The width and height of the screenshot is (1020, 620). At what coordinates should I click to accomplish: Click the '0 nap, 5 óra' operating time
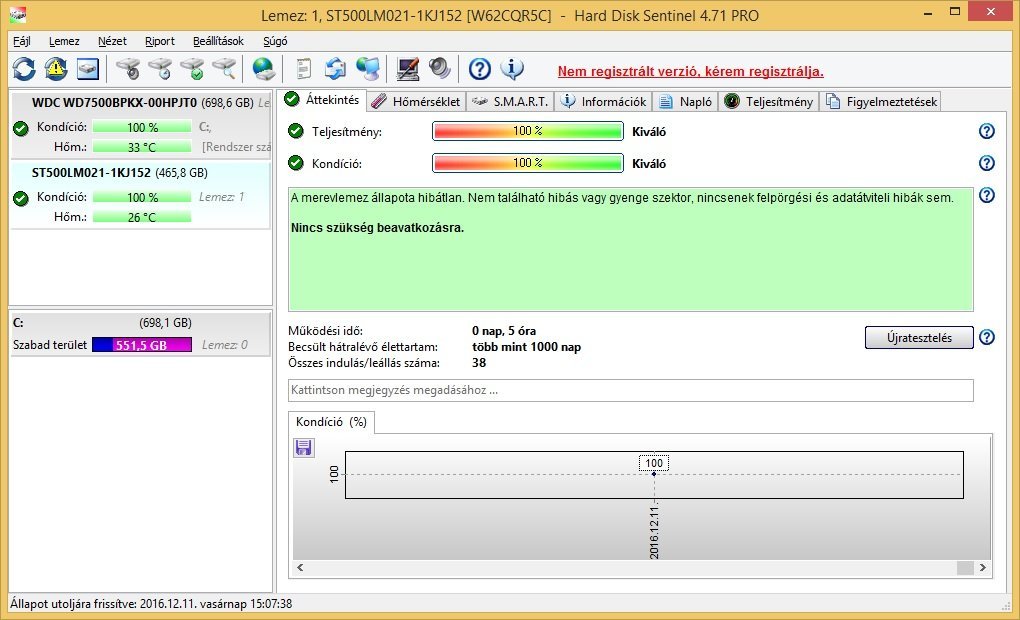tap(503, 330)
